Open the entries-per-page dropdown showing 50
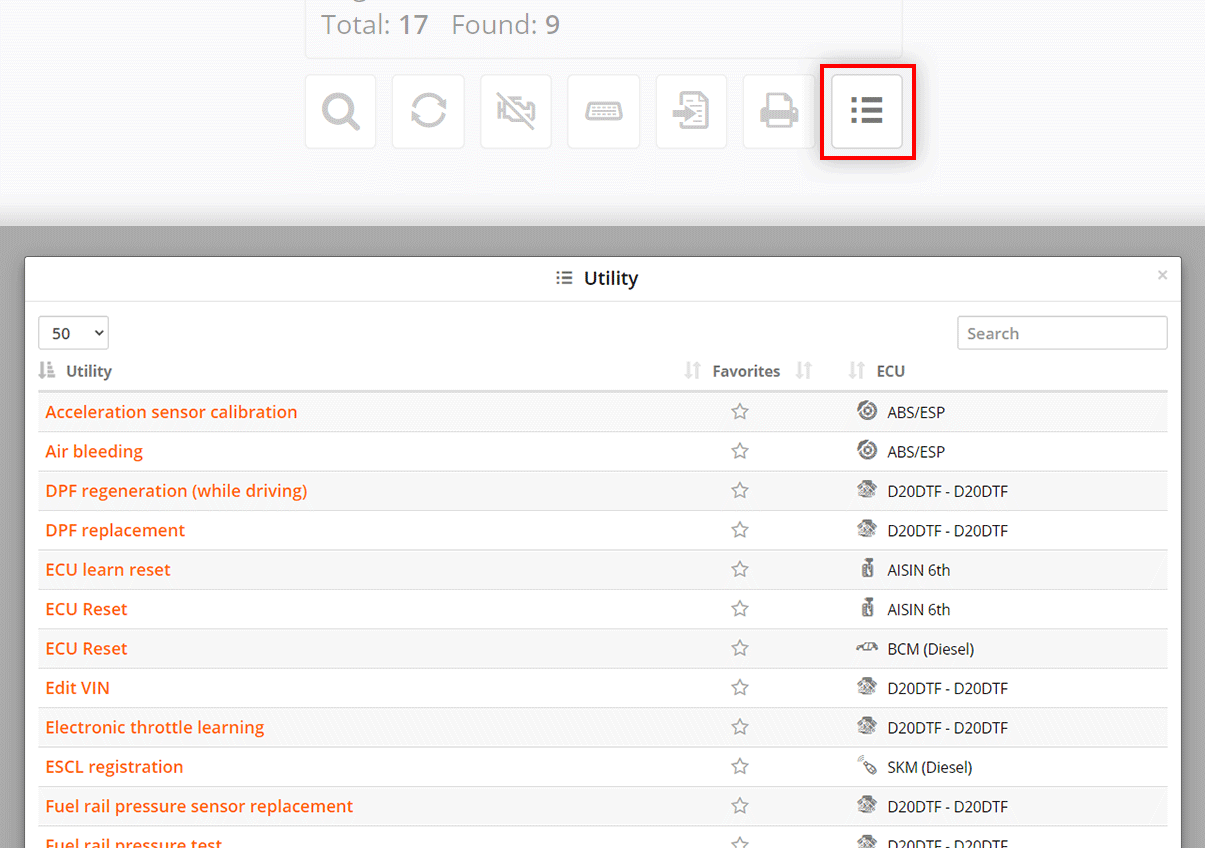1205x848 pixels. [73, 332]
